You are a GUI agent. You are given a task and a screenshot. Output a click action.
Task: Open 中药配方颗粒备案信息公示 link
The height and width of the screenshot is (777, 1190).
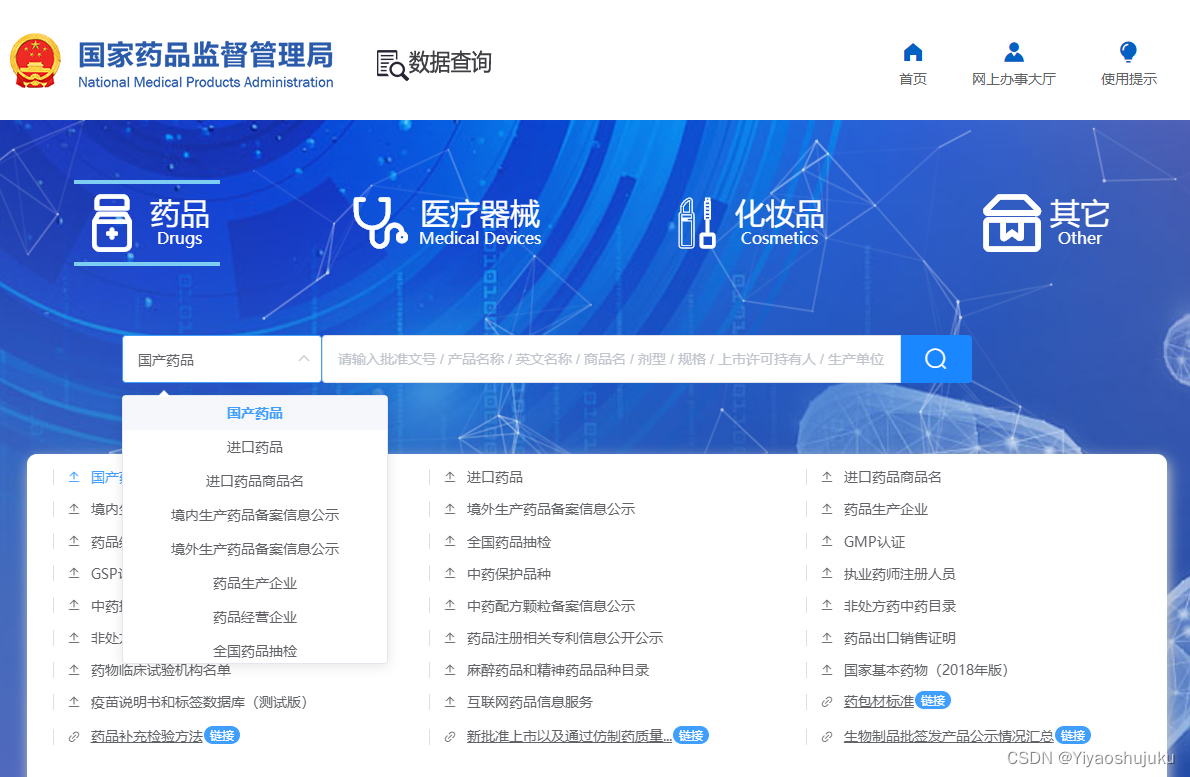551,606
